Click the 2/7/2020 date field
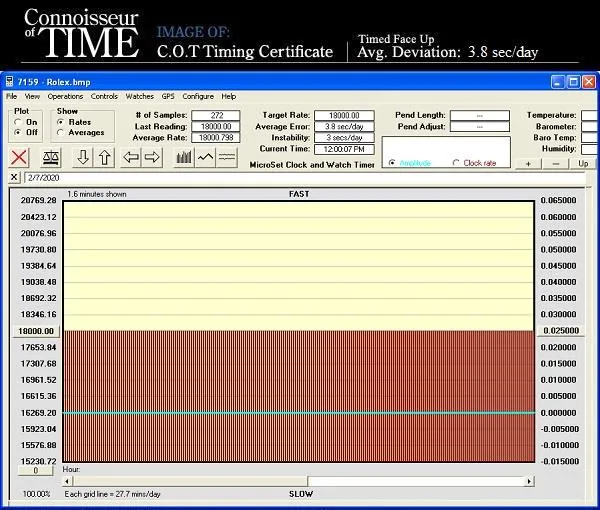Image resolution: width=600 pixels, height=510 pixels. tap(305, 178)
